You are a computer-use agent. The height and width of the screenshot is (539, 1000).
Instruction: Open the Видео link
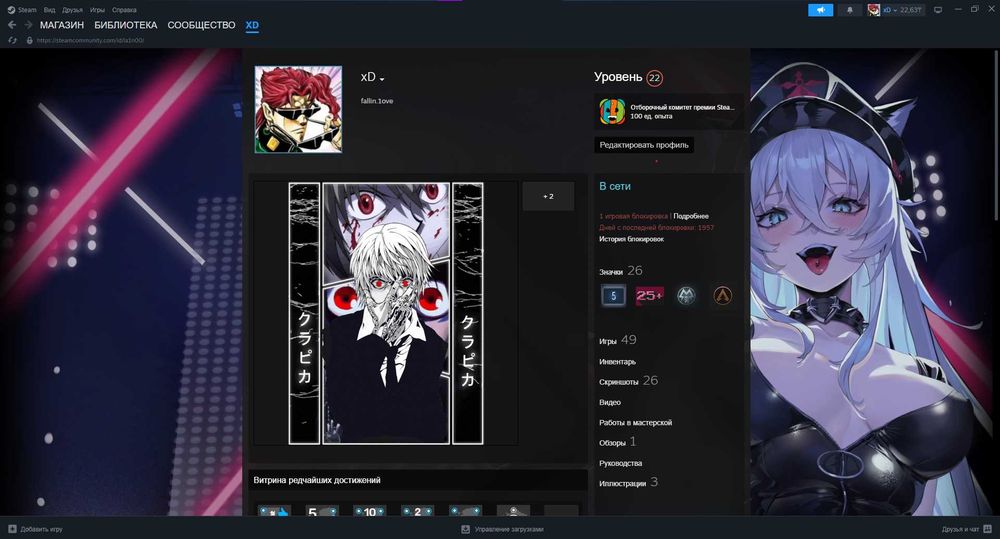click(610, 402)
